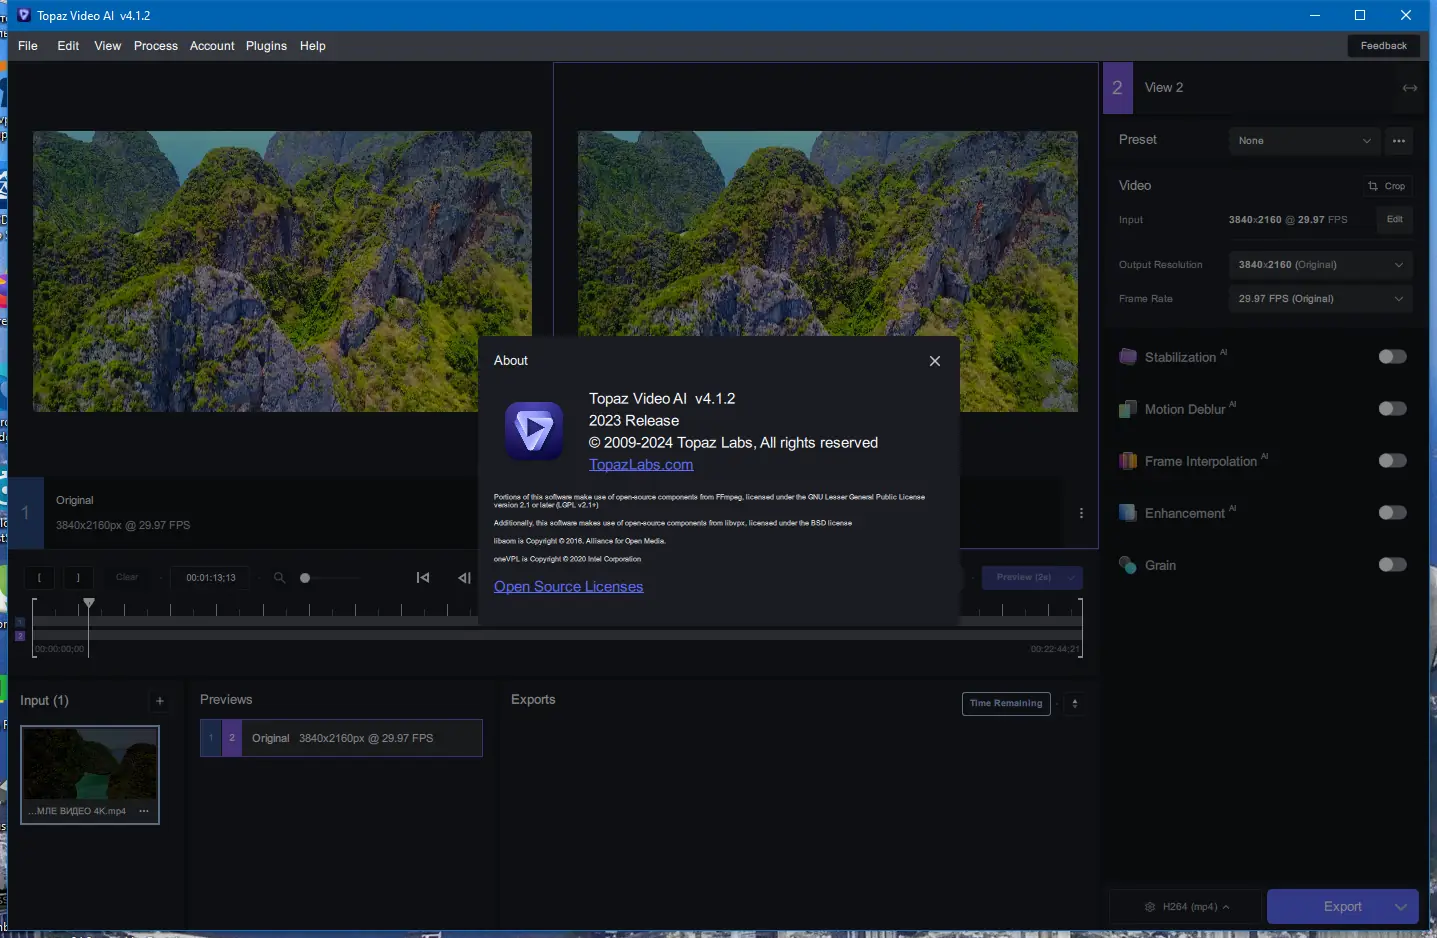The image size is (1437, 938).
Task: Expand the Export dropdown arrow
Action: [1402, 907]
